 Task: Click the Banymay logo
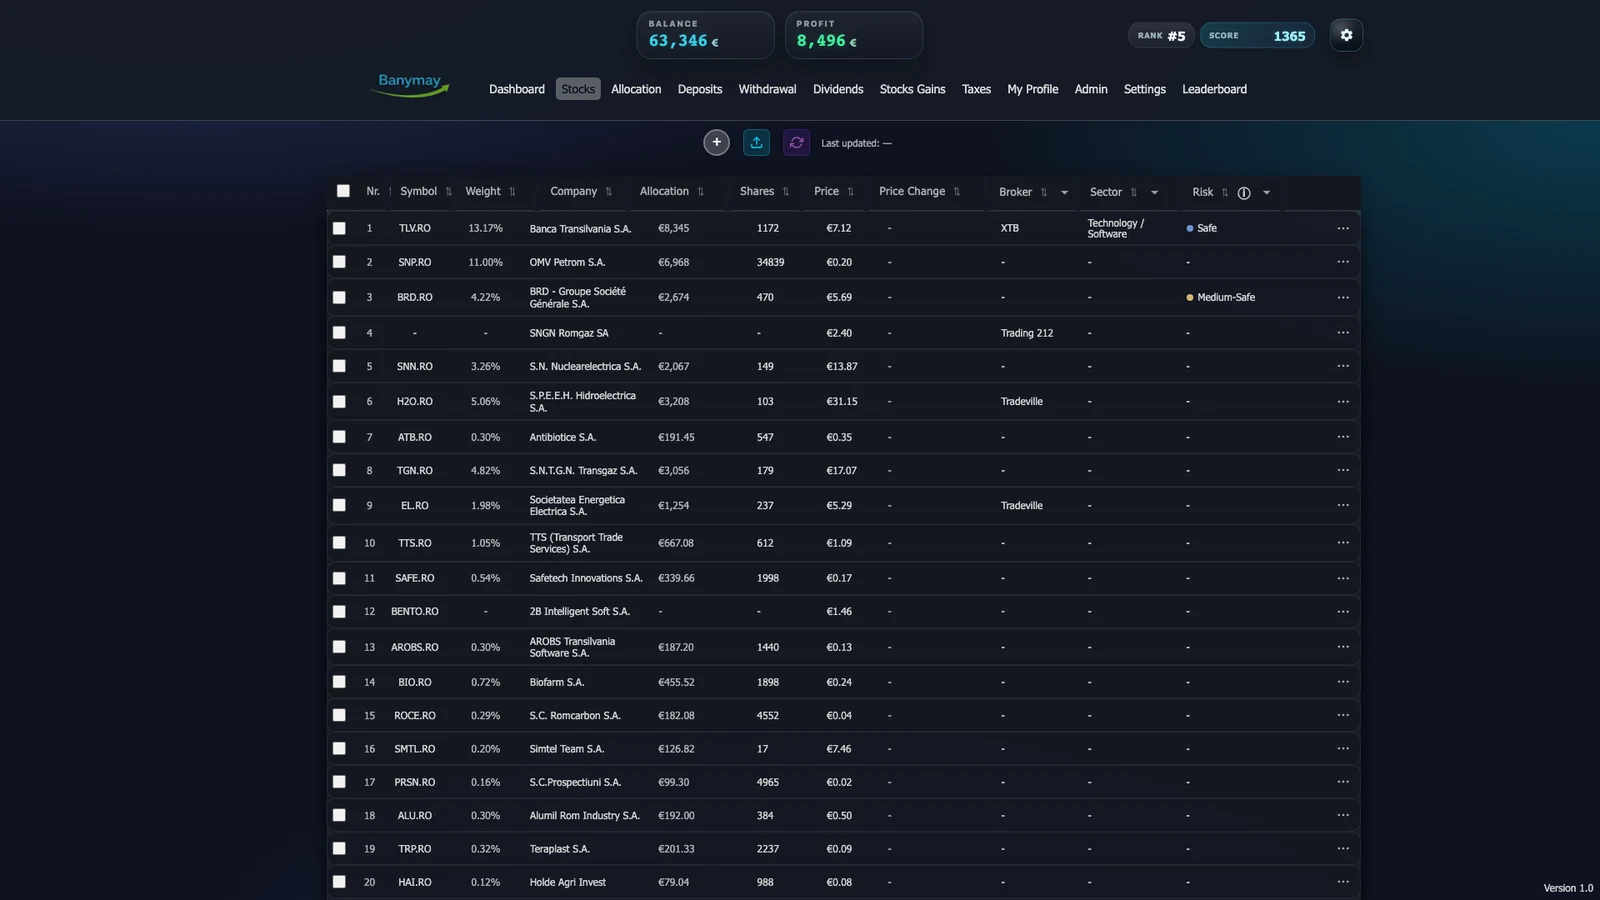pyautogui.click(x=411, y=85)
